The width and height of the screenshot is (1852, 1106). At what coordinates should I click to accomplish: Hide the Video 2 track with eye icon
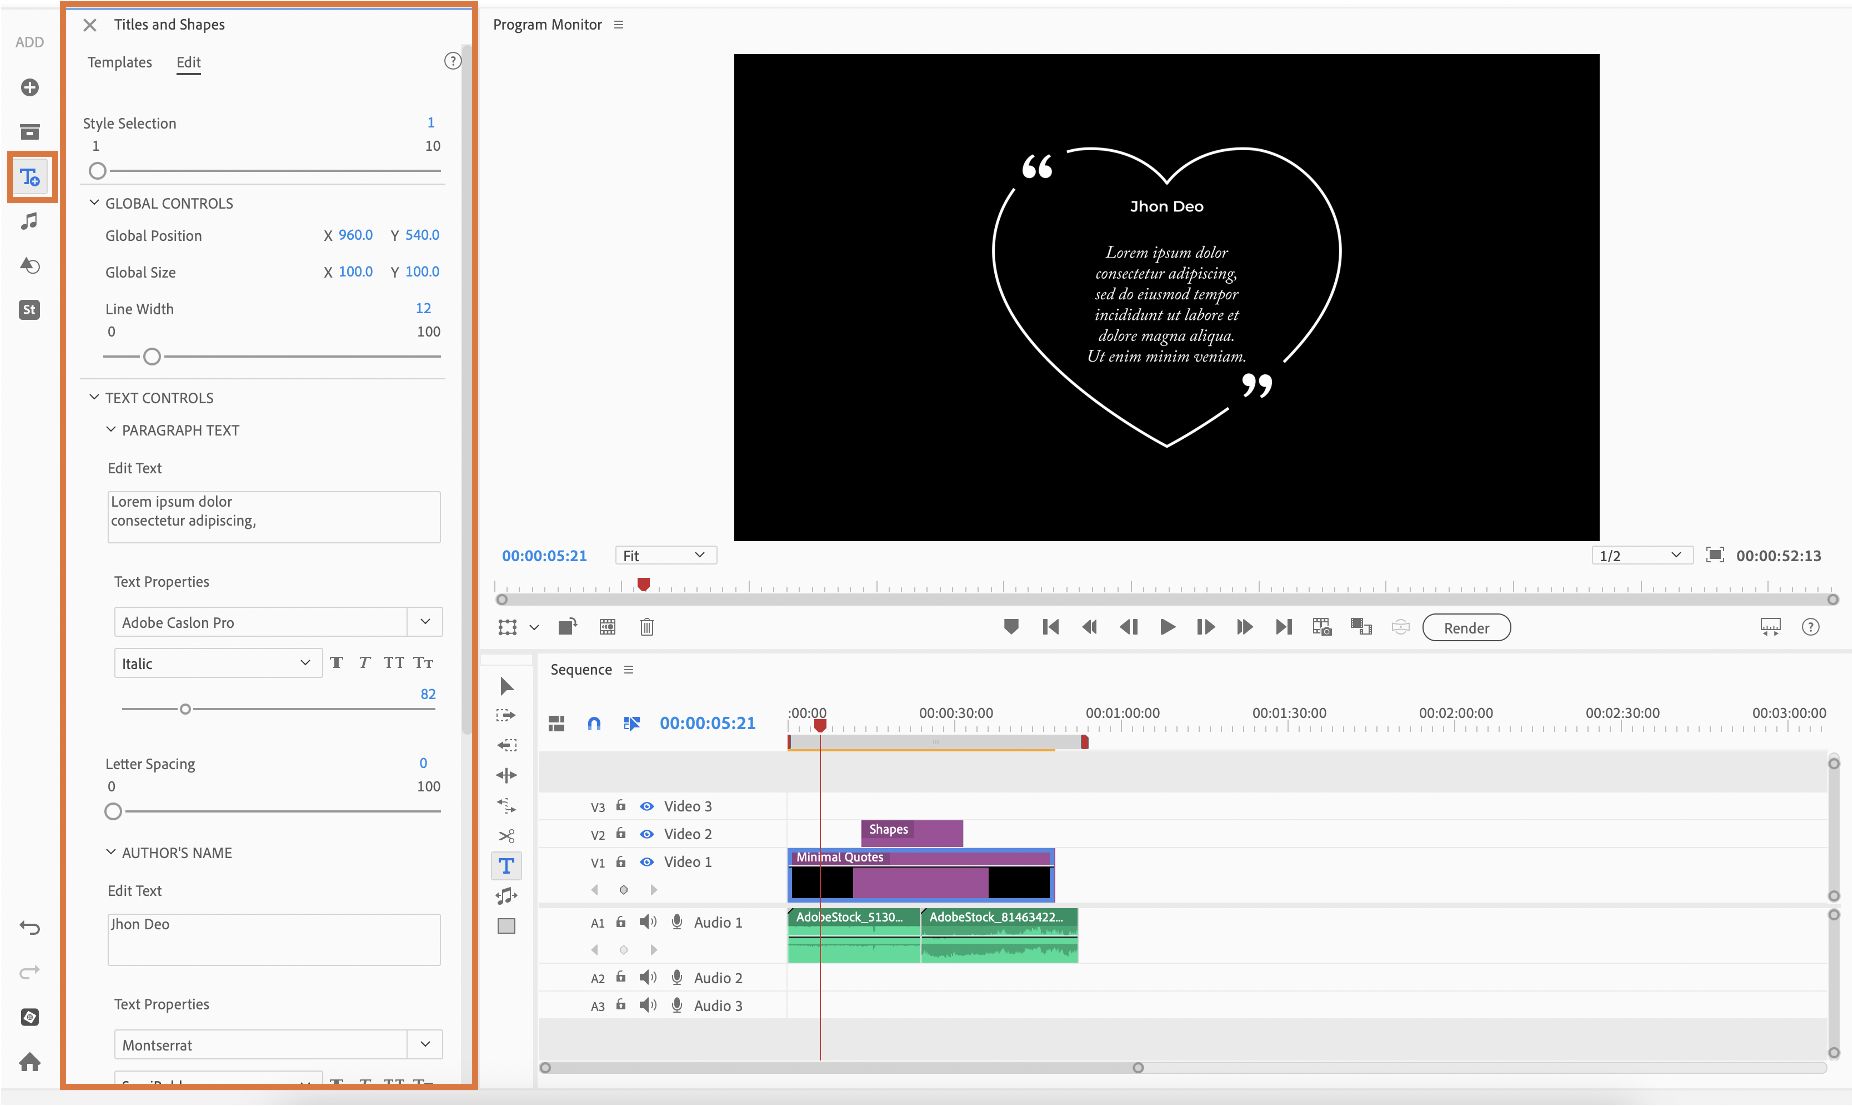(x=647, y=834)
